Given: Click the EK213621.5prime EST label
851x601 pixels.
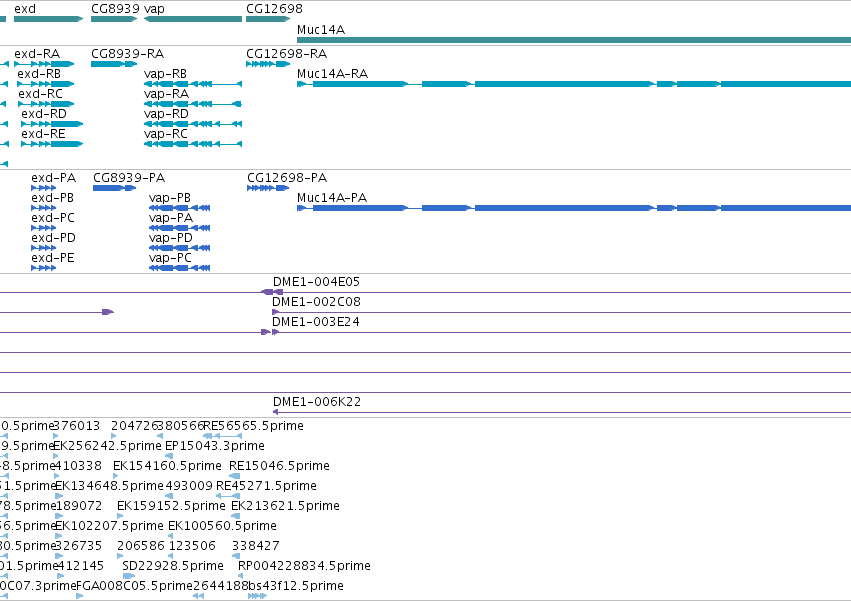Looking at the screenshot, I should tap(285, 506).
